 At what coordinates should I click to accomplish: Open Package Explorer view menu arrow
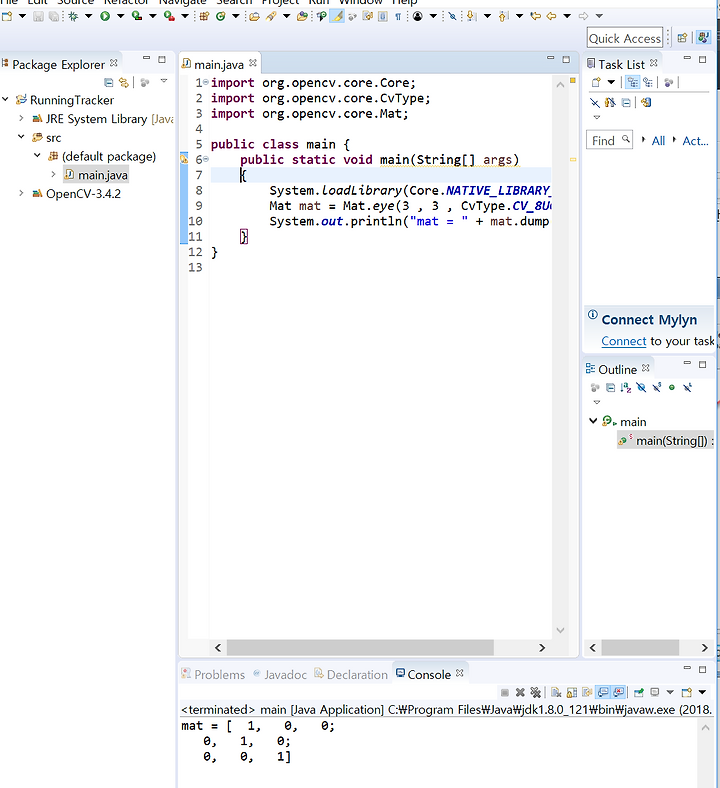pos(164,81)
